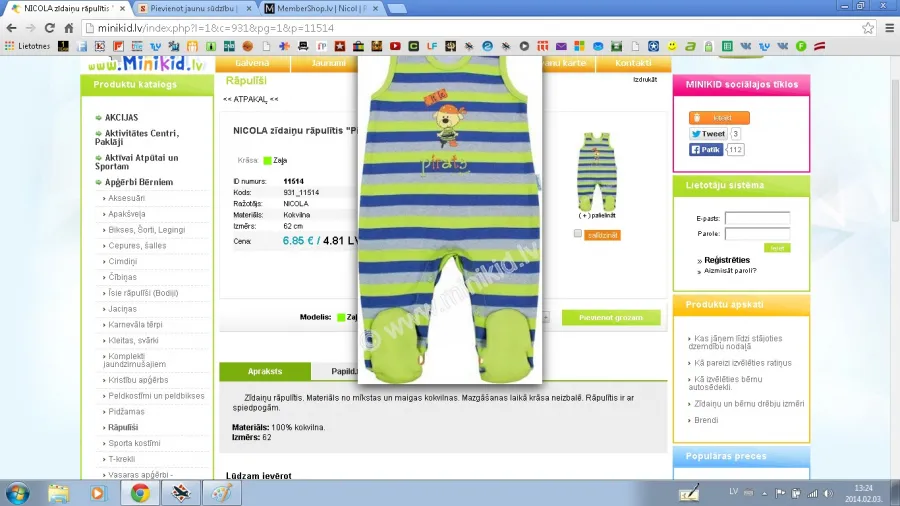The width and height of the screenshot is (900, 506).
Task: Click the Minikid.lv site logo
Action: 146,64
